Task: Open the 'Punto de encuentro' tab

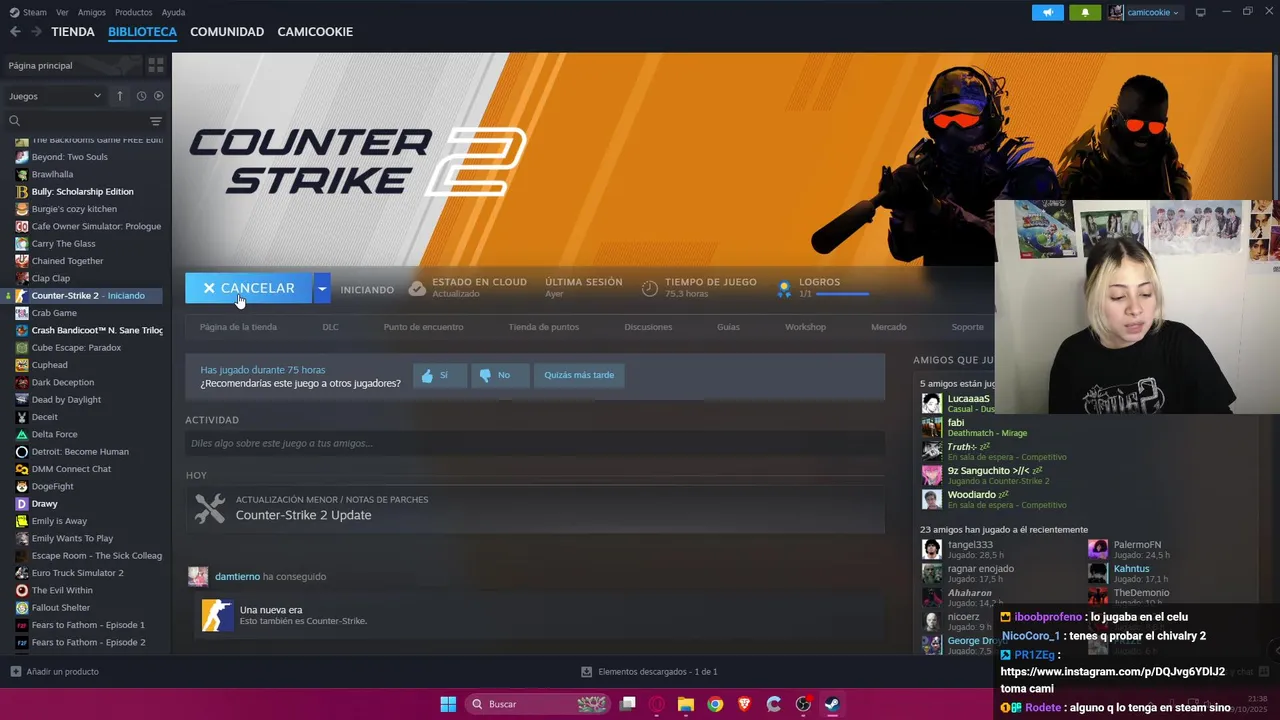Action: [x=423, y=327]
